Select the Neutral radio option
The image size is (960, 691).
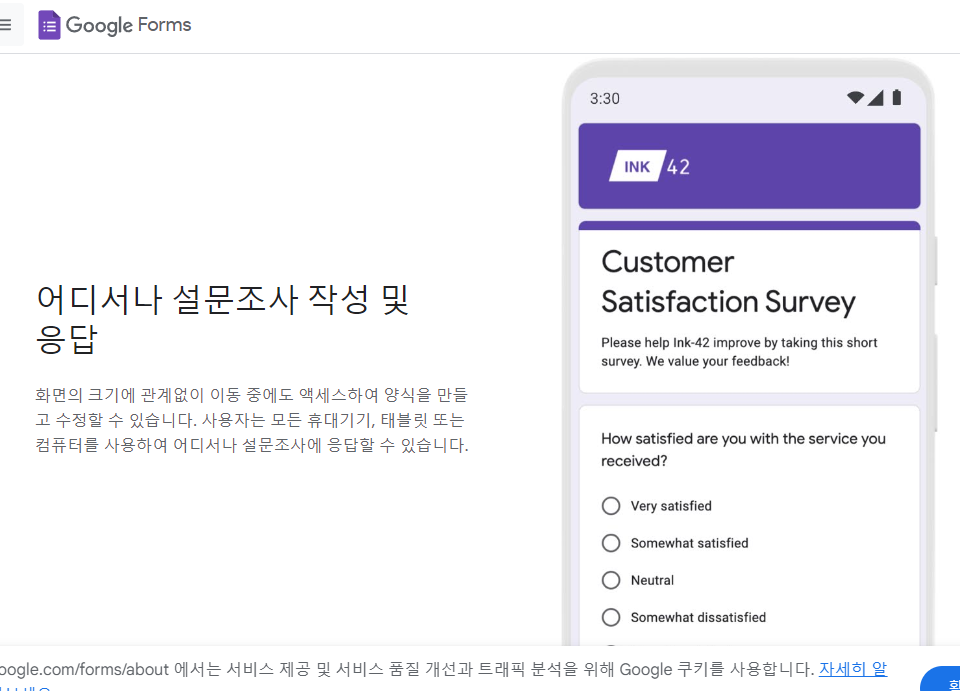[x=611, y=580]
